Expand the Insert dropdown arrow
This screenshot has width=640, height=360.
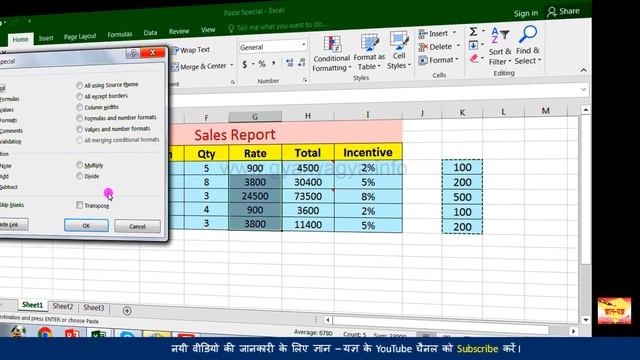tap(454, 33)
